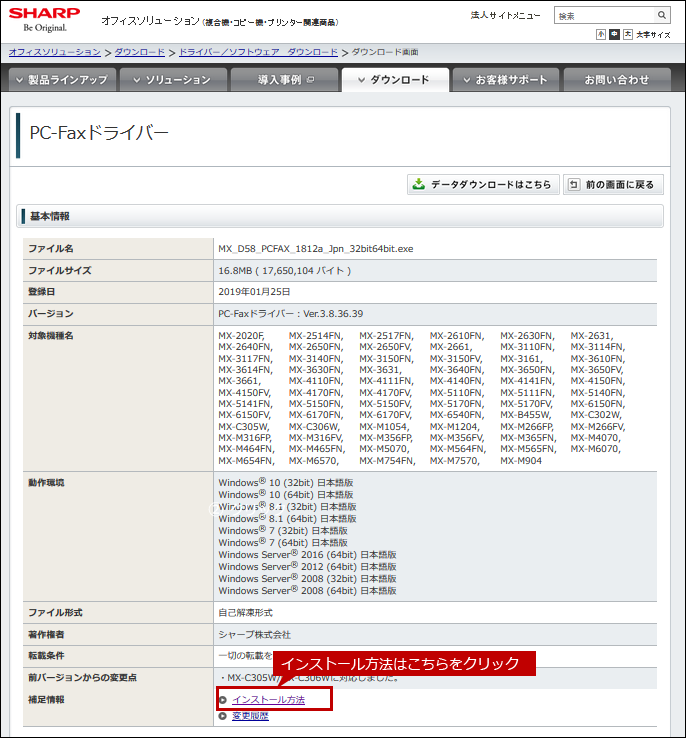Image resolution: width=686 pixels, height=738 pixels.
Task: Open 法人サイトメニュー
Action: pos(505,16)
